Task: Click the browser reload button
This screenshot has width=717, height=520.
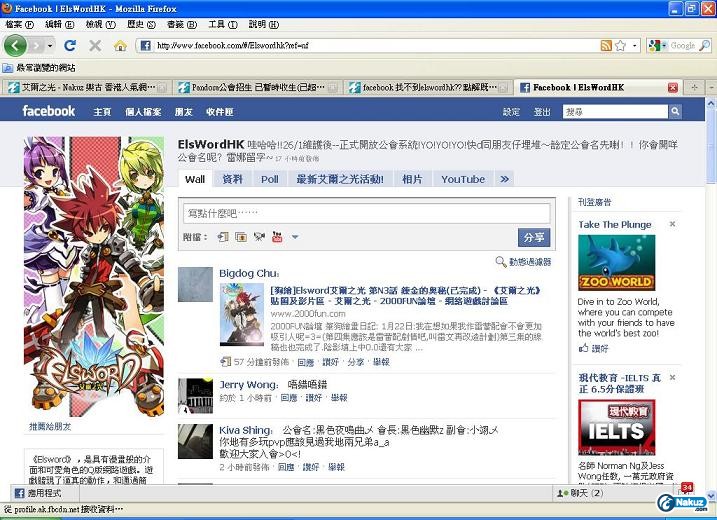Action: (x=70, y=46)
